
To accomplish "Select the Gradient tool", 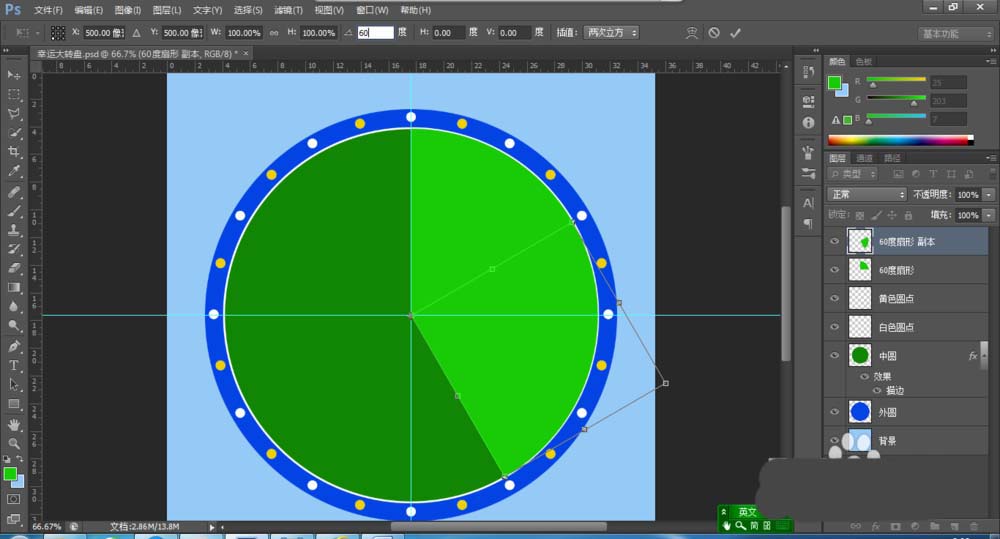I will coord(13,288).
